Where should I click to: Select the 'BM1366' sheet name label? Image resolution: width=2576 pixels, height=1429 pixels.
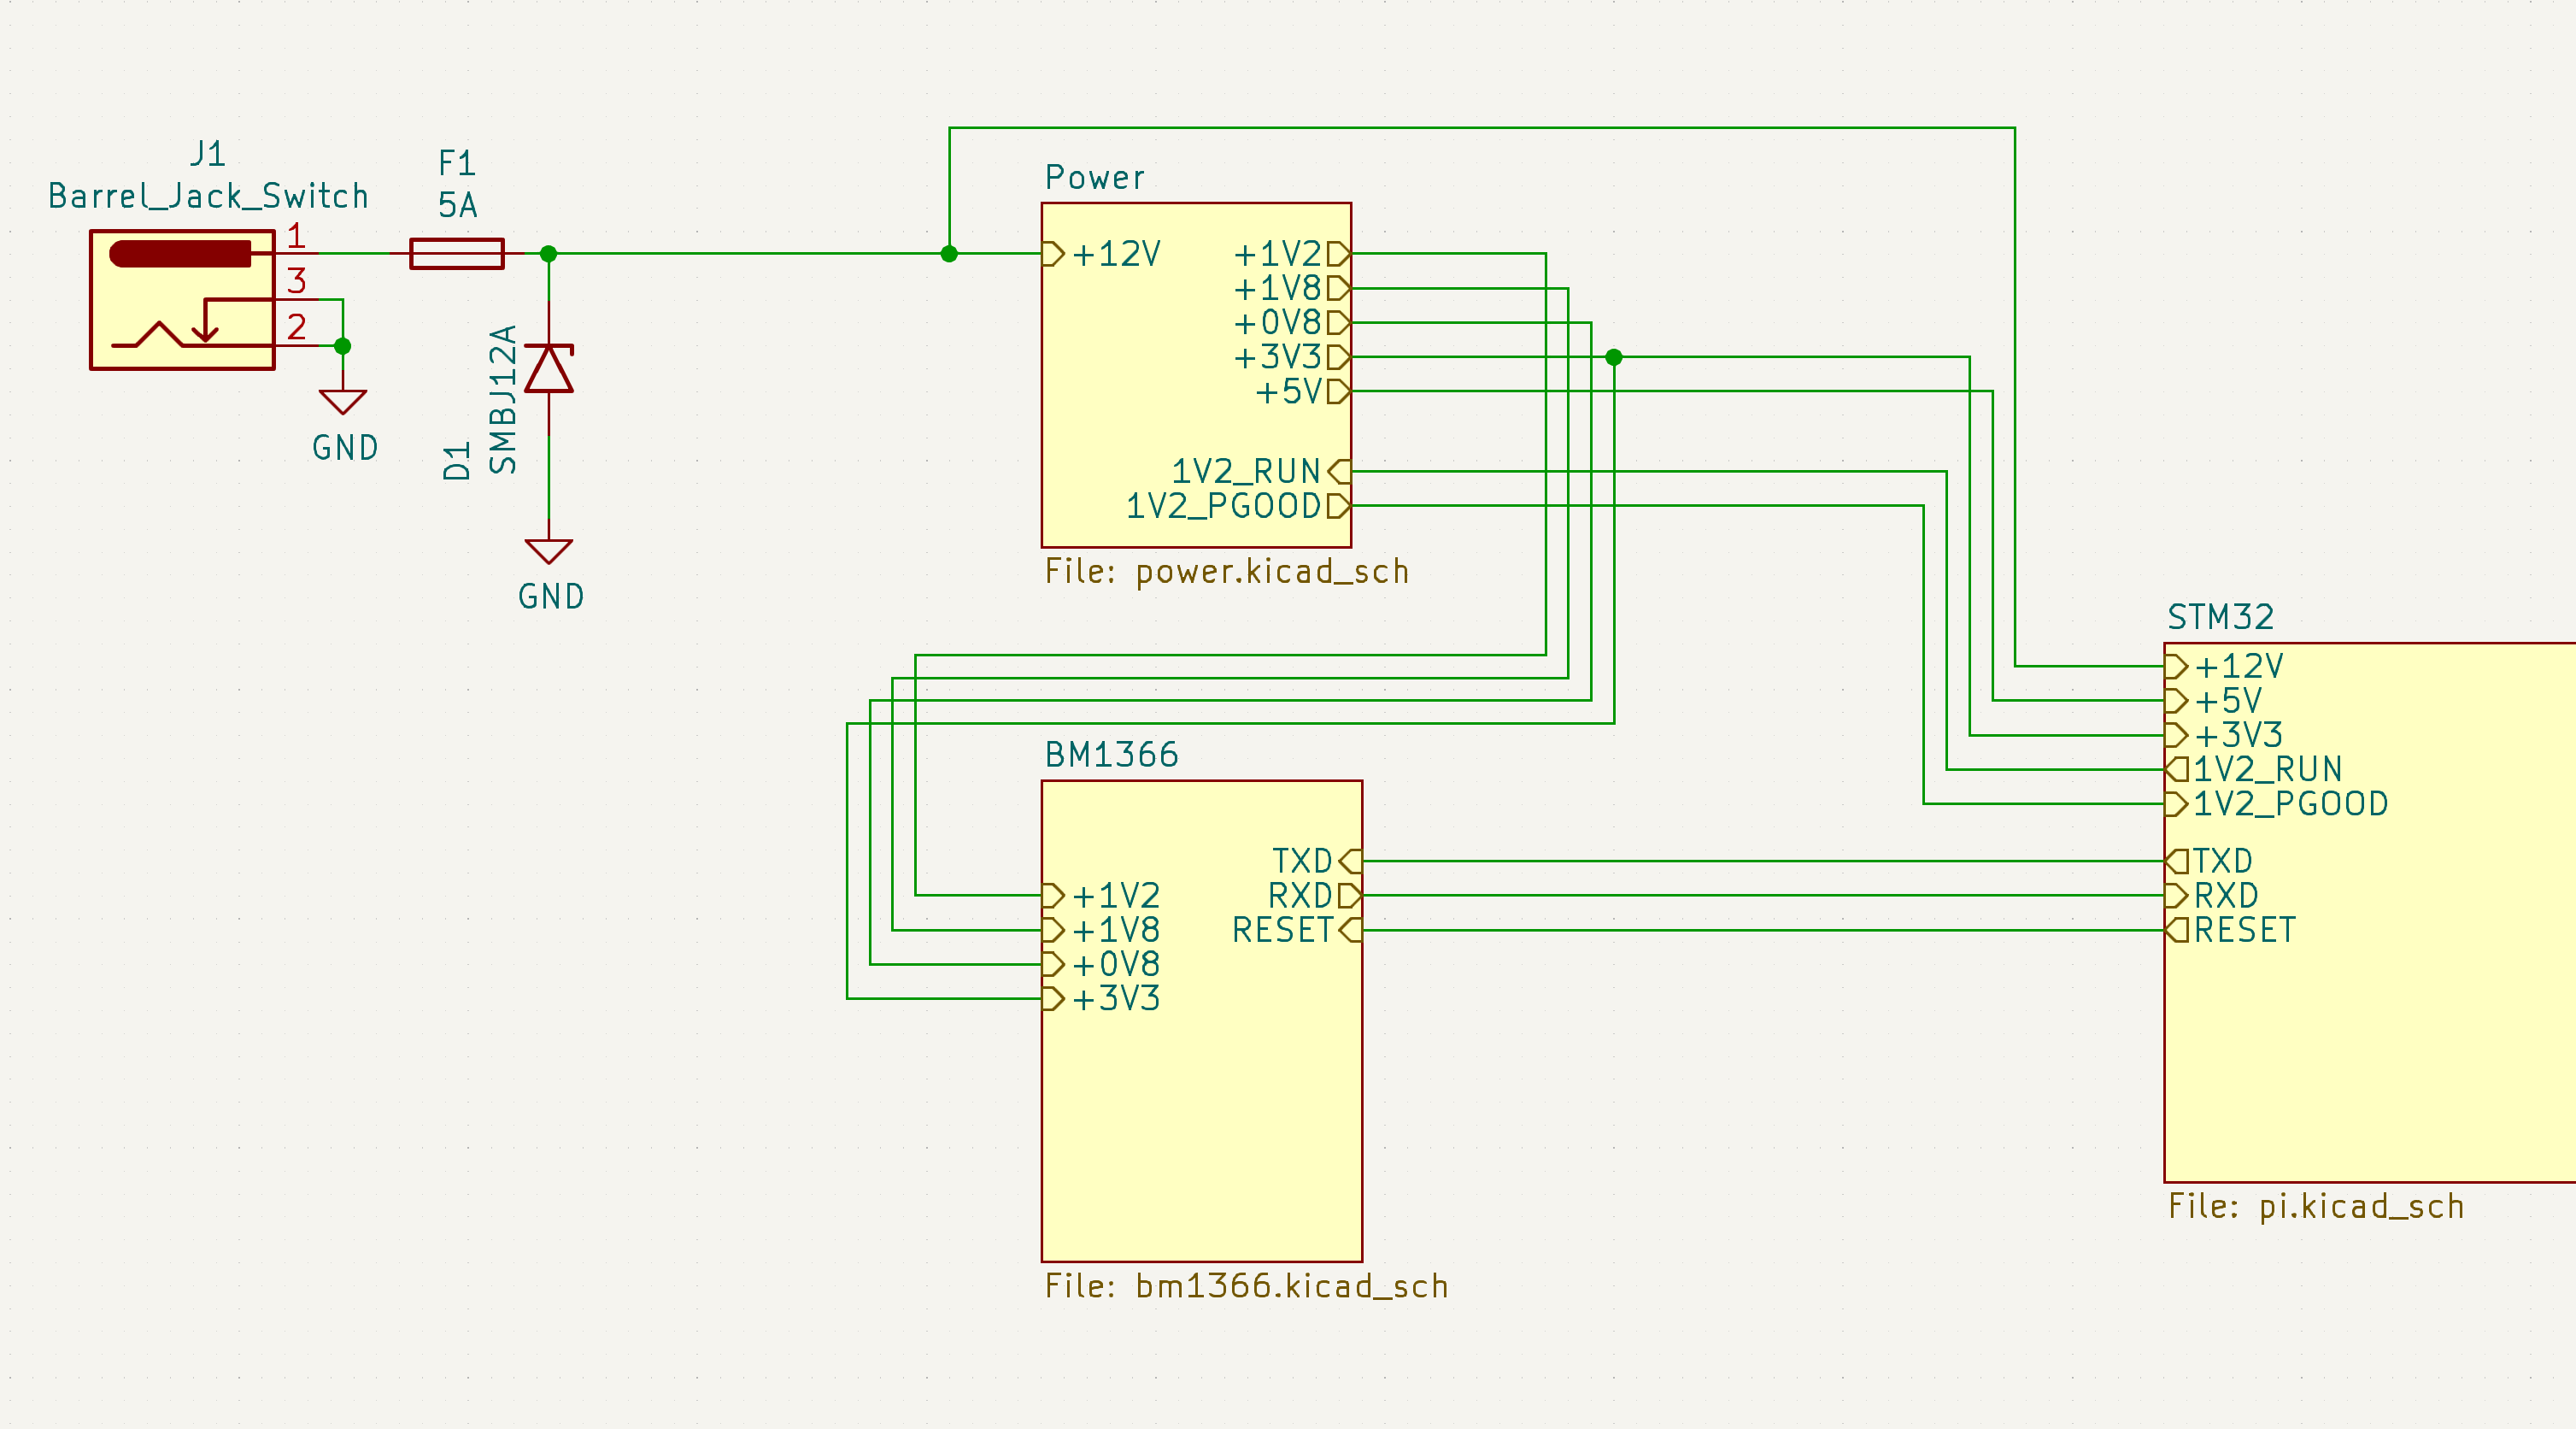pyautogui.click(x=1112, y=755)
